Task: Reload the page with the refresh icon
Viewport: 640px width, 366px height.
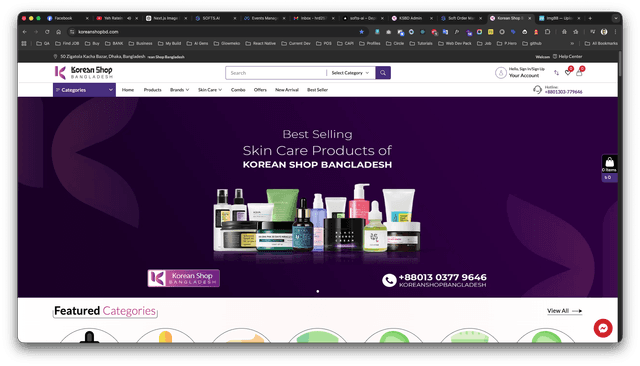Action: (47, 31)
